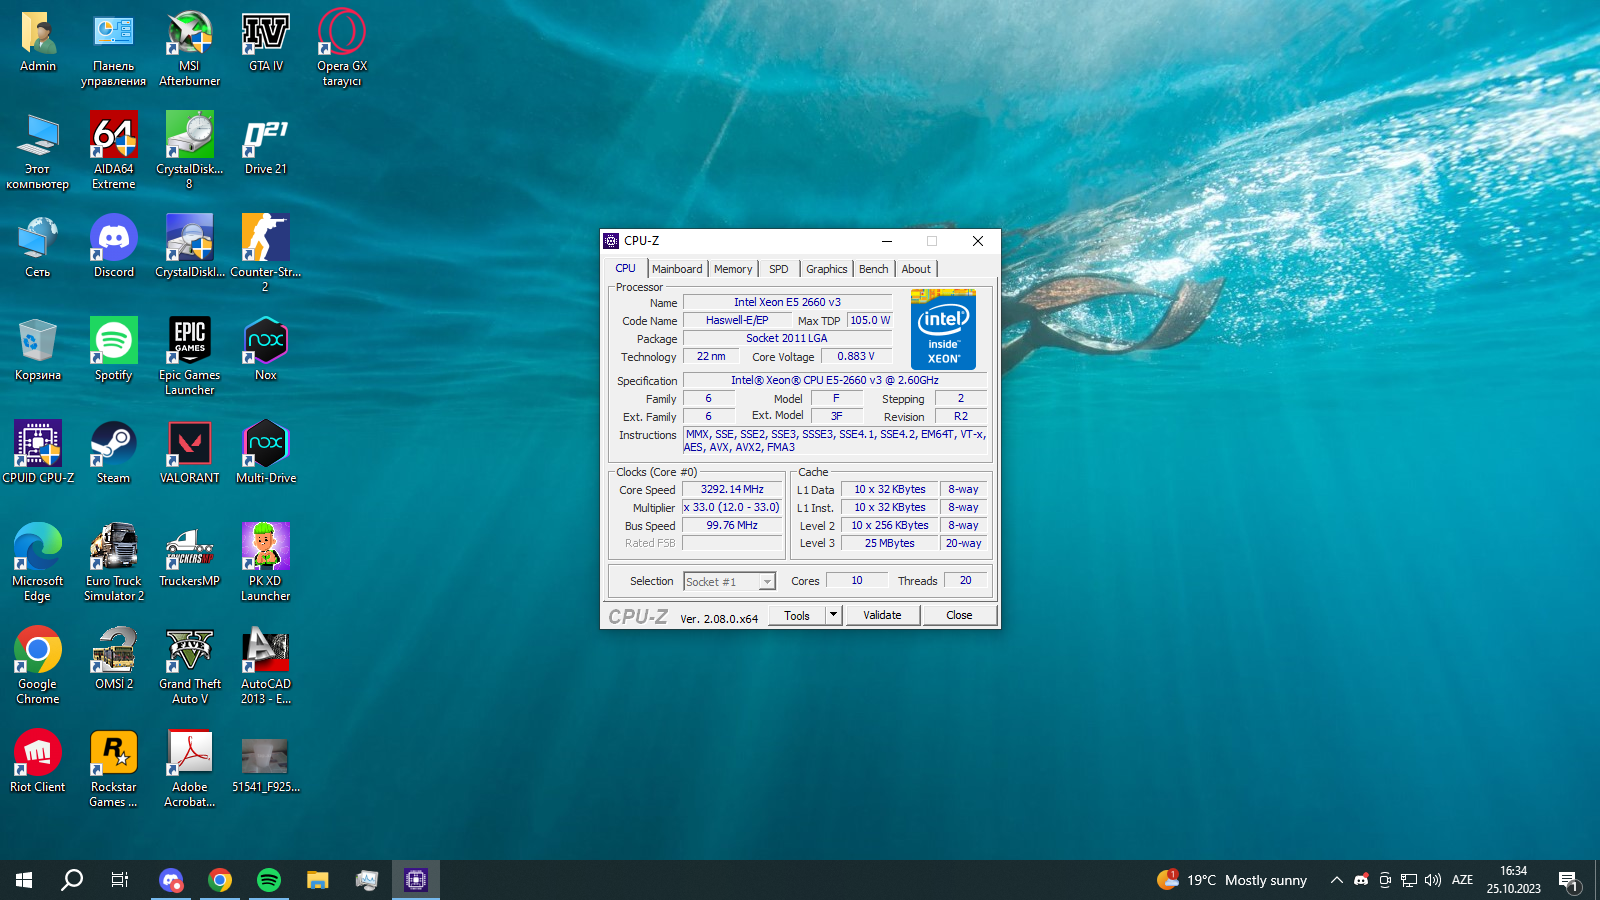Click the Validate button
1600x900 pixels.
coord(882,615)
